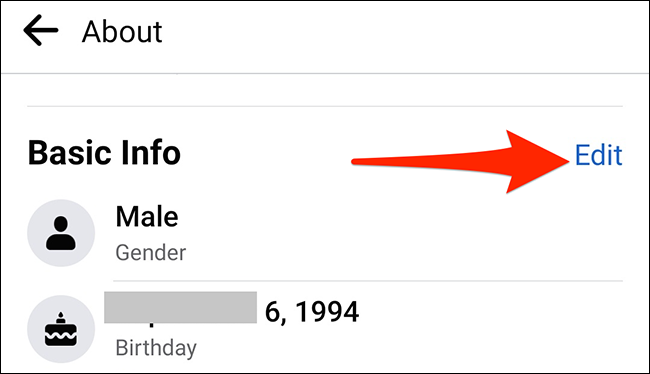Select the "Male" gender value
650x374 pixels.
click(147, 216)
